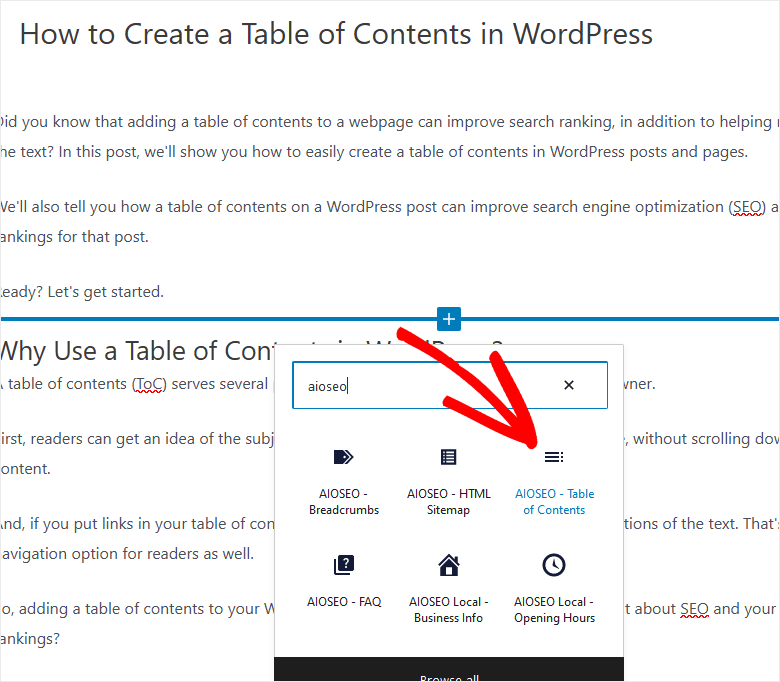The image size is (780, 682).
Task: Open the Browse all blocks button
Action: 449,670
